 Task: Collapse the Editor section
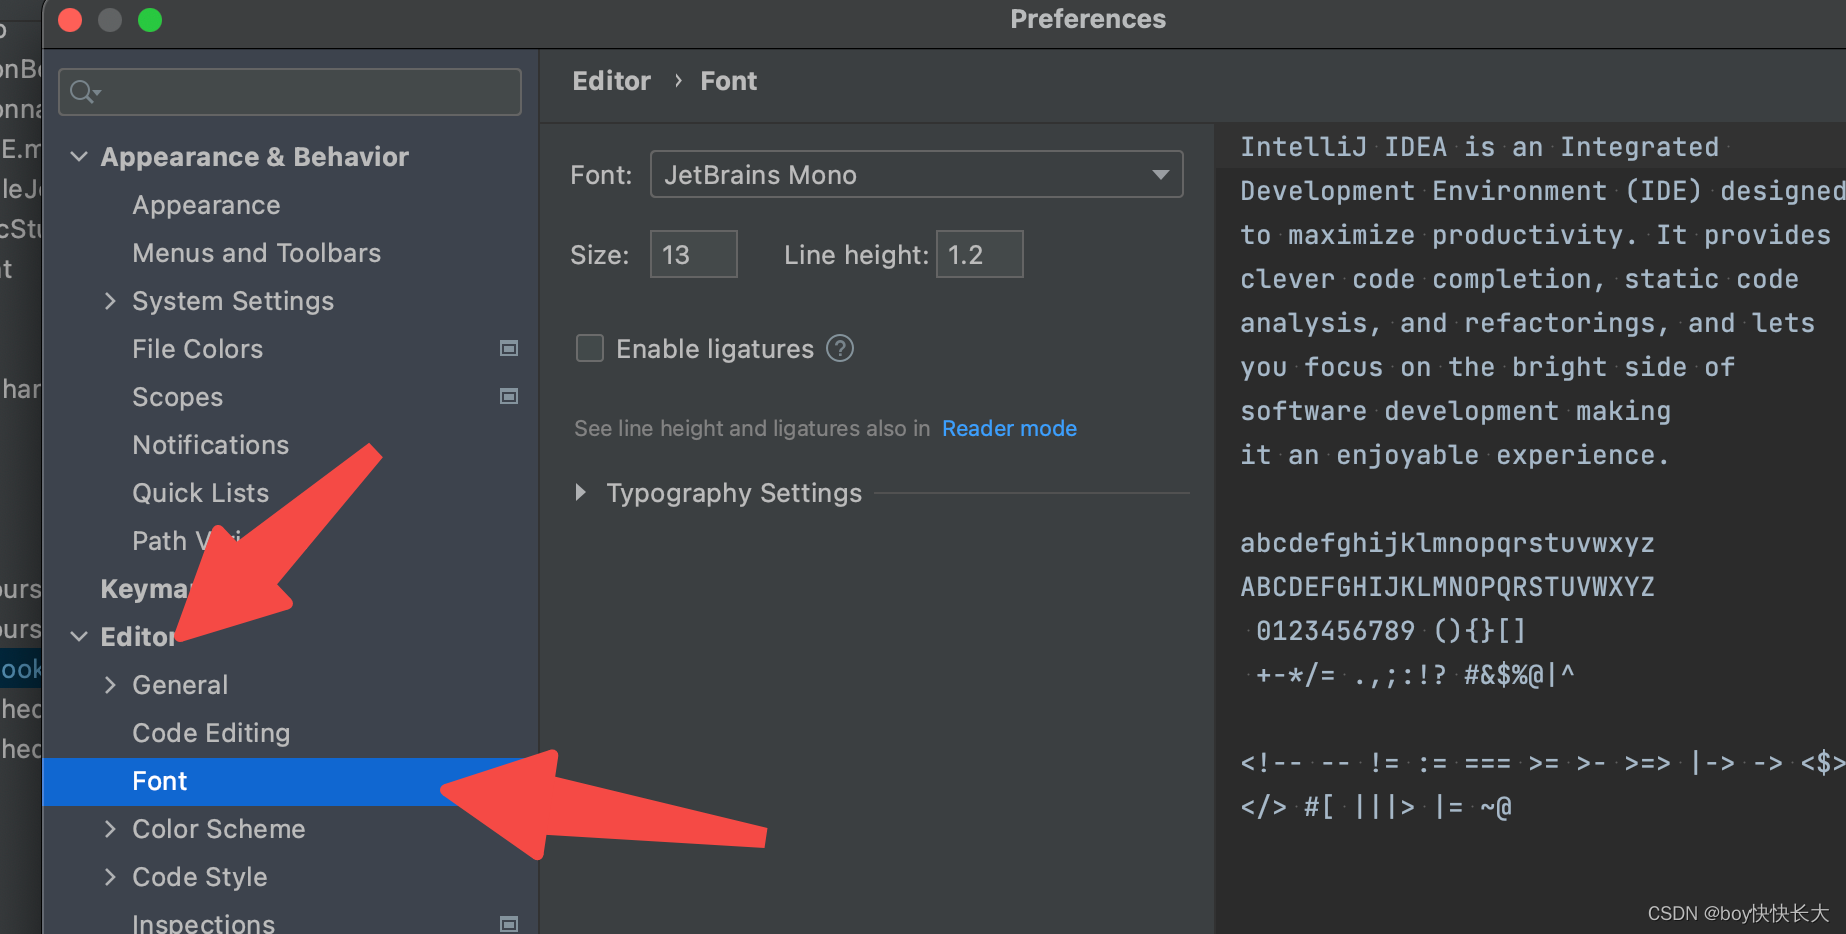[79, 637]
